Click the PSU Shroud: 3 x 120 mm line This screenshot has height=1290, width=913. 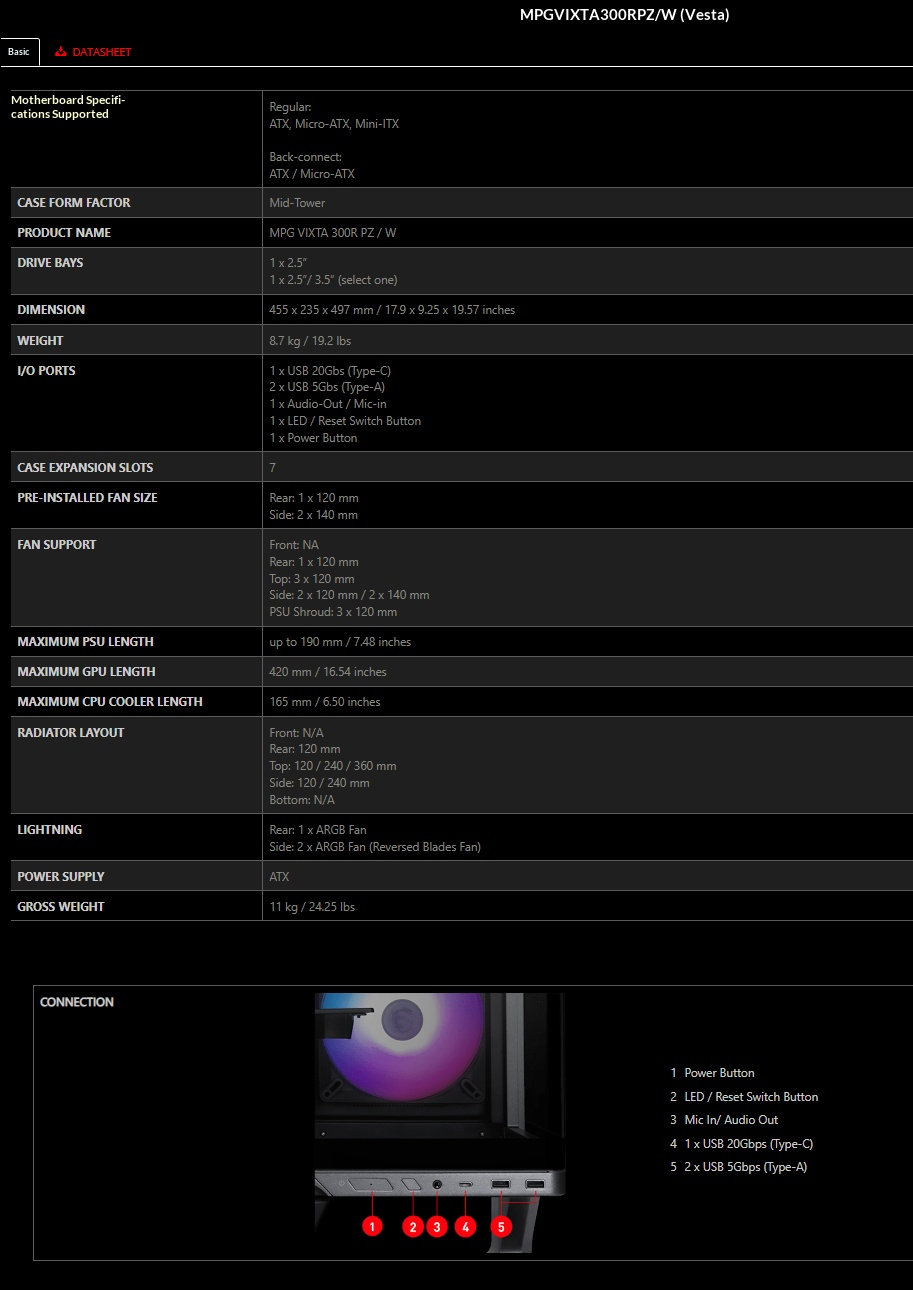(x=333, y=612)
